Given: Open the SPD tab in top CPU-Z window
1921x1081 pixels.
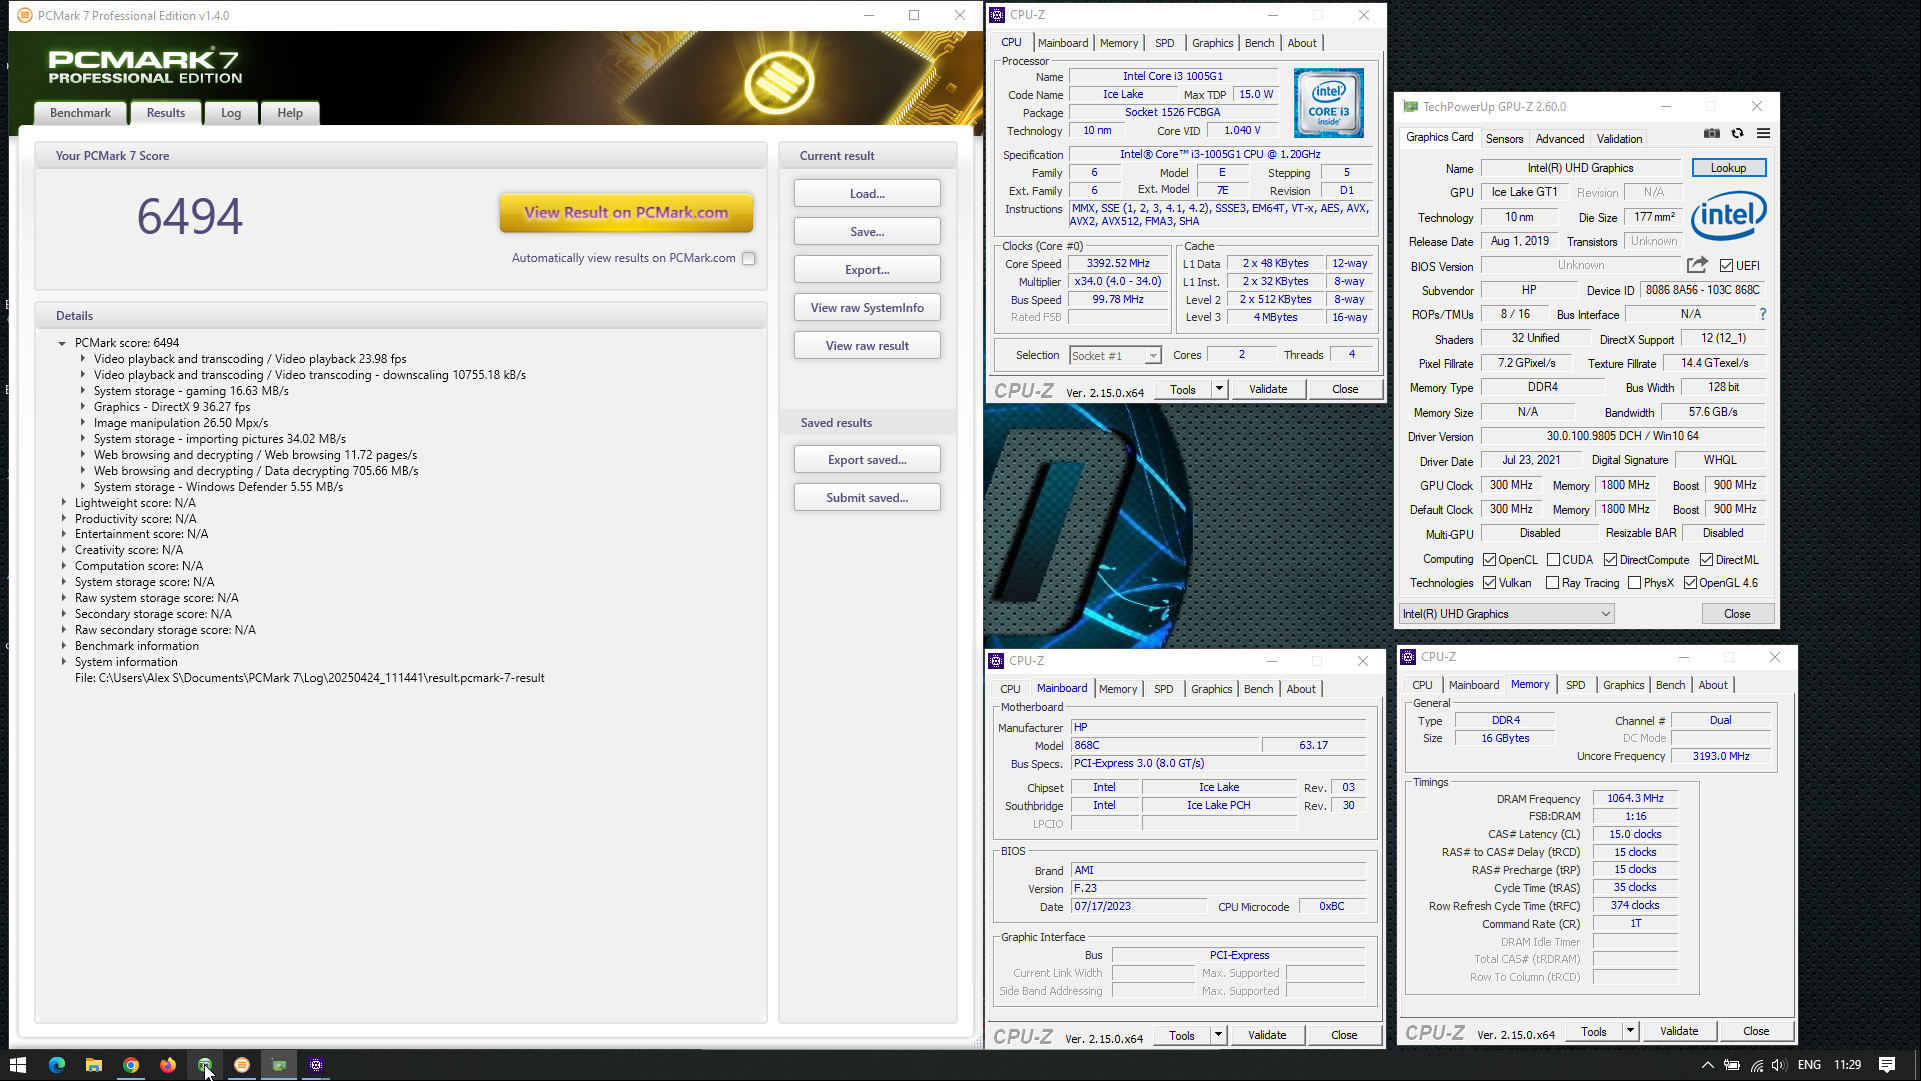Looking at the screenshot, I should pyautogui.click(x=1164, y=43).
